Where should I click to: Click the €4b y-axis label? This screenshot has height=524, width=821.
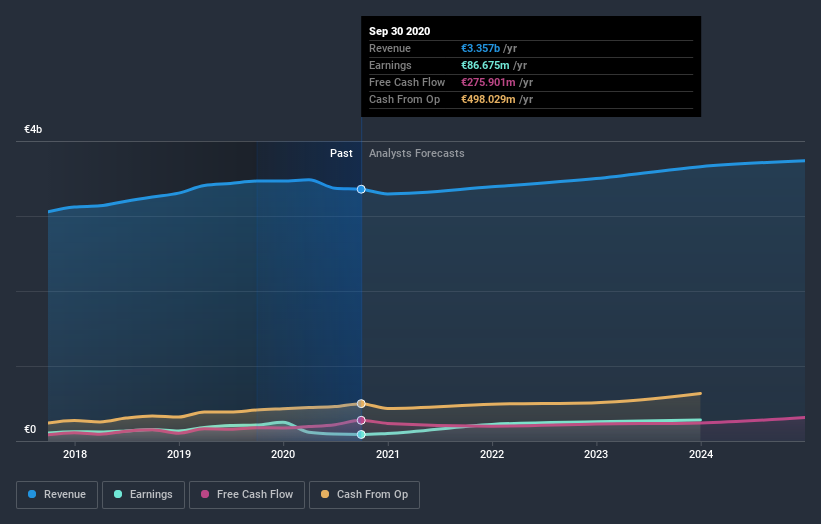(x=33, y=129)
